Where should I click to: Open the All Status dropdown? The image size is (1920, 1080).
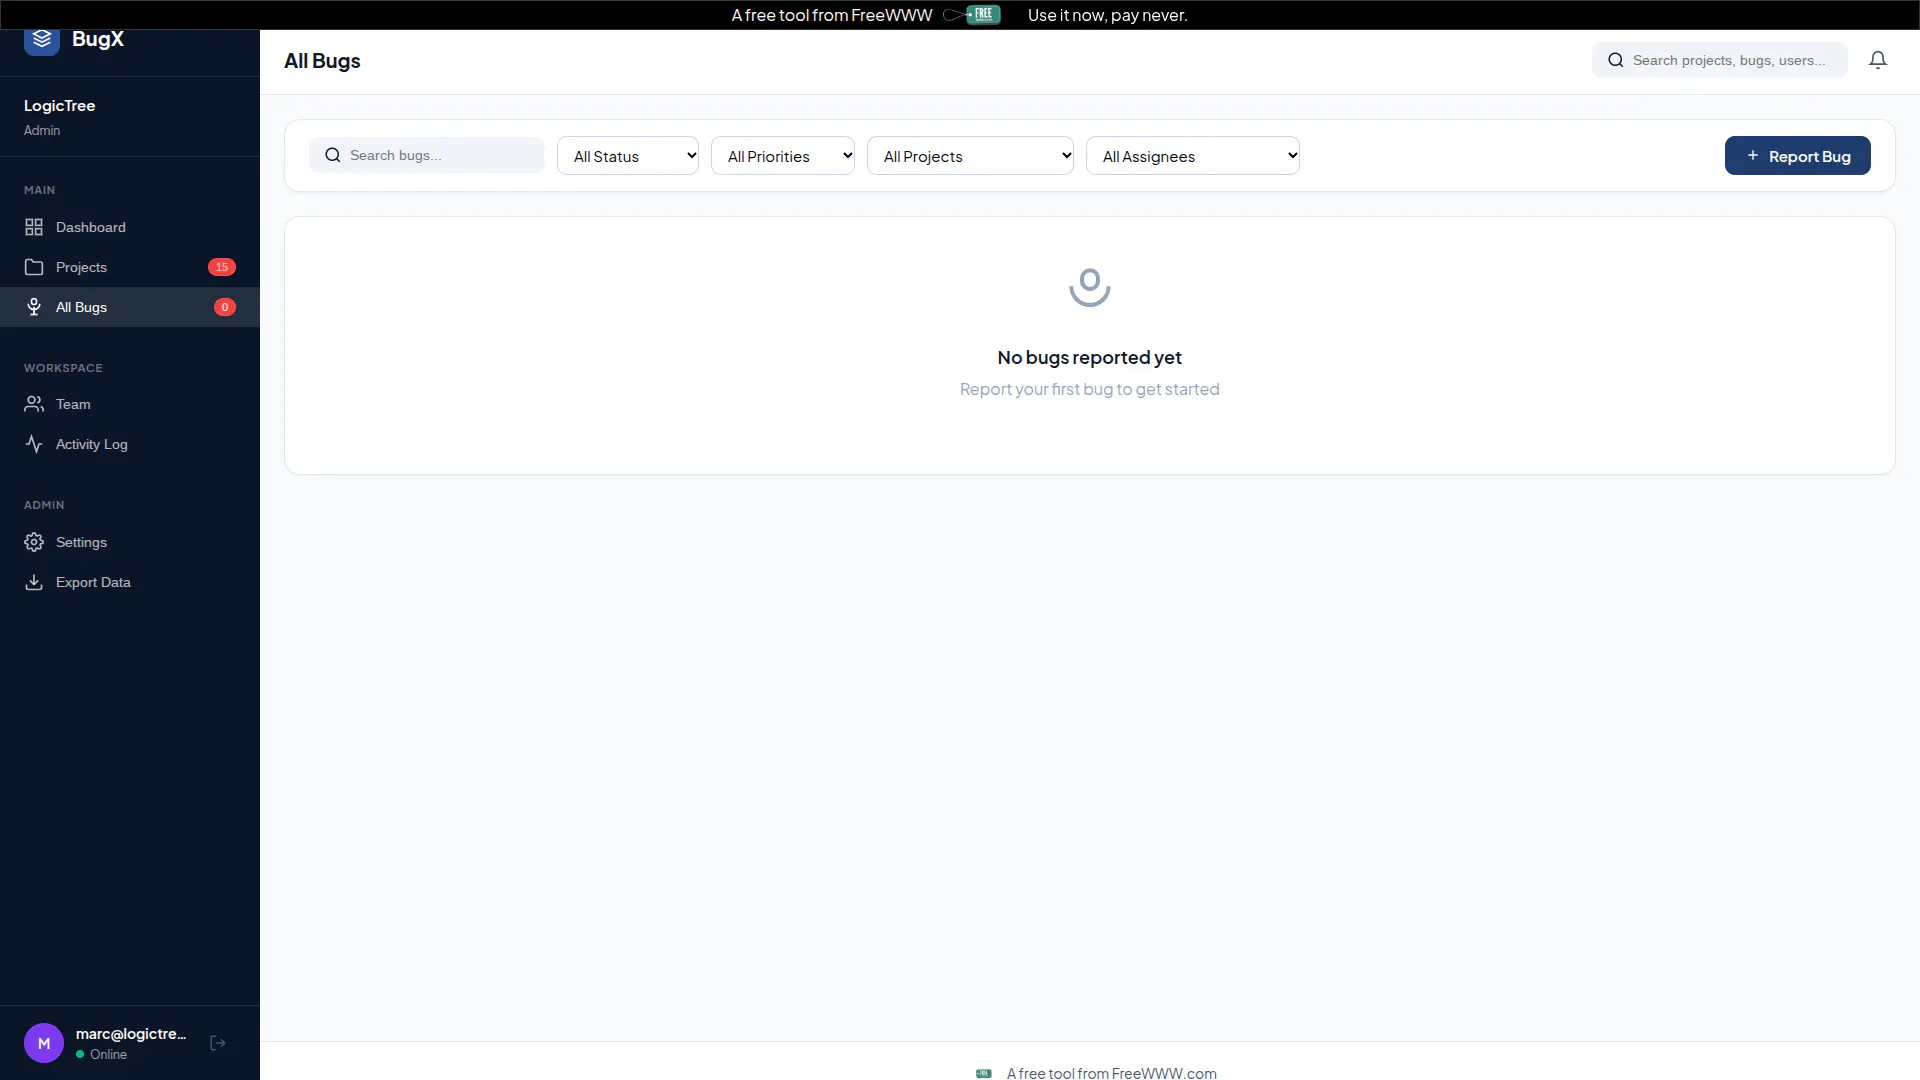pyautogui.click(x=628, y=155)
